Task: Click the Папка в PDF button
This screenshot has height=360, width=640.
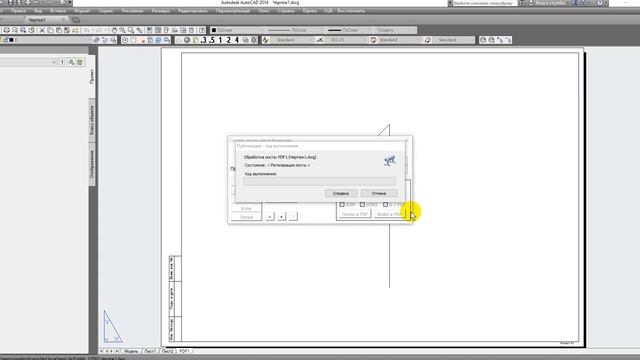Action: click(x=354, y=214)
